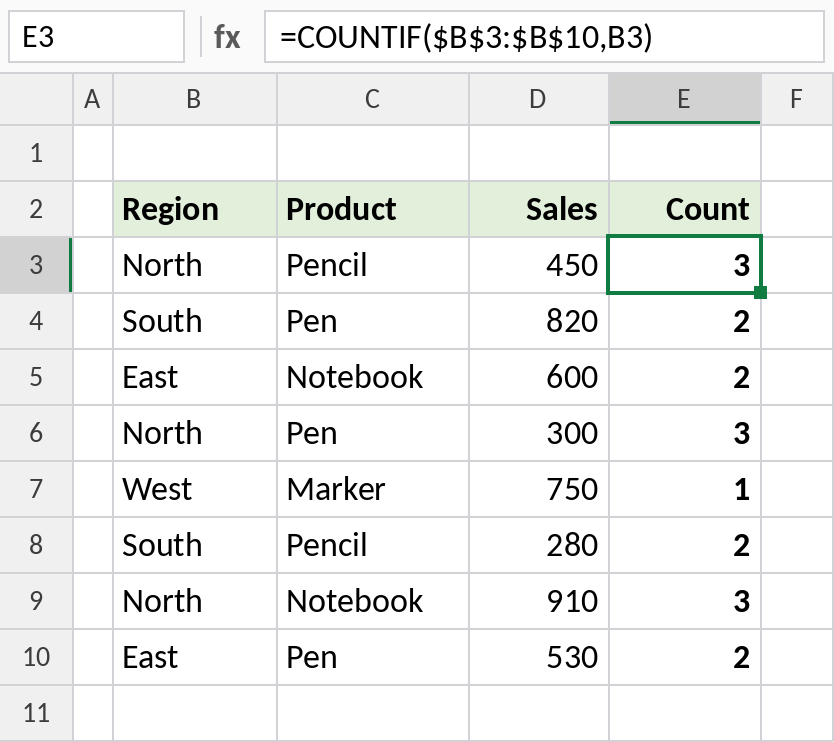The height and width of the screenshot is (742, 834).
Task: Select the cell with sales value 820
Action: coord(539,321)
